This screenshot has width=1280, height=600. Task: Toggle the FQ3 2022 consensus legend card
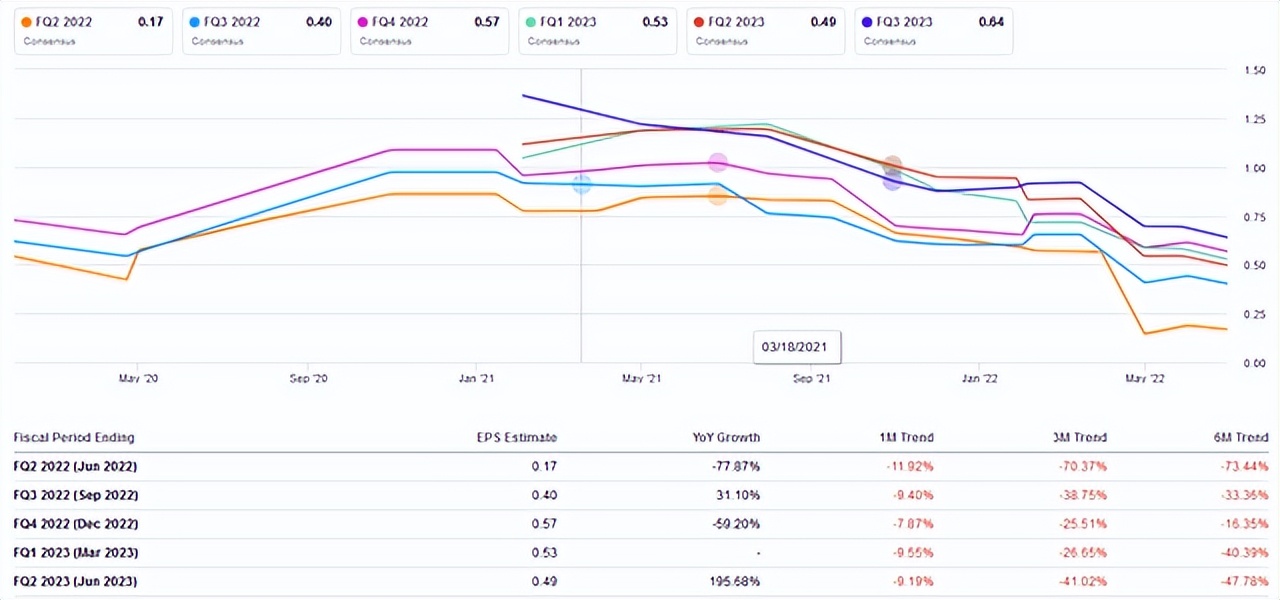pos(260,31)
